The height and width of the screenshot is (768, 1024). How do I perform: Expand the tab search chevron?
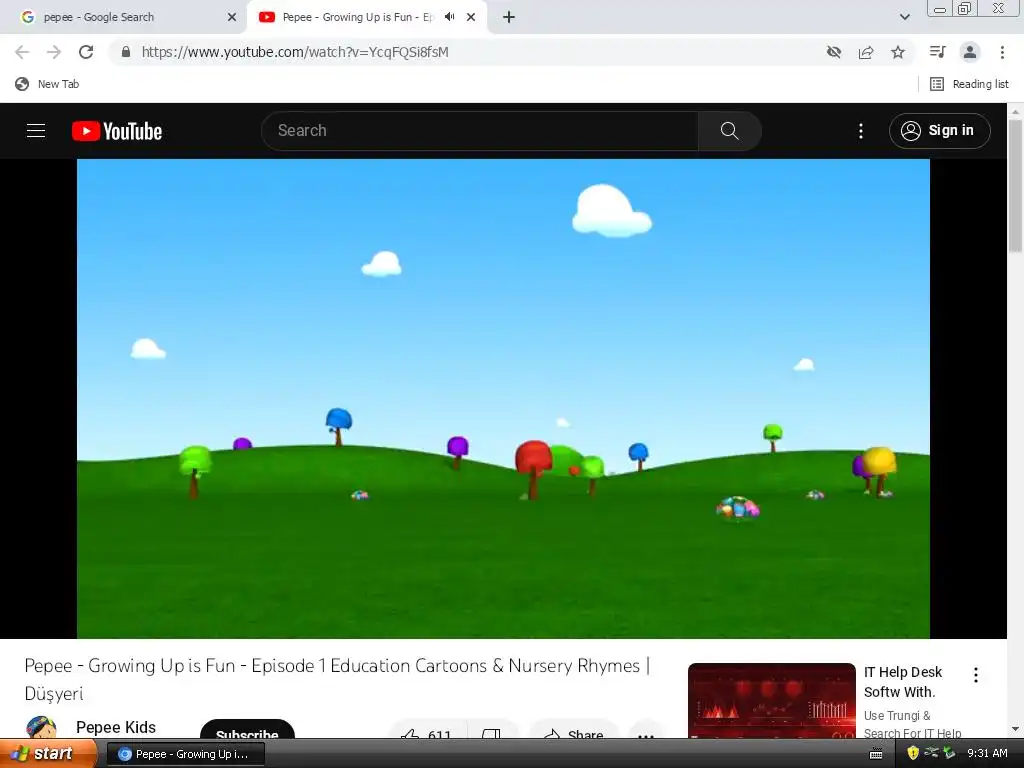click(904, 17)
